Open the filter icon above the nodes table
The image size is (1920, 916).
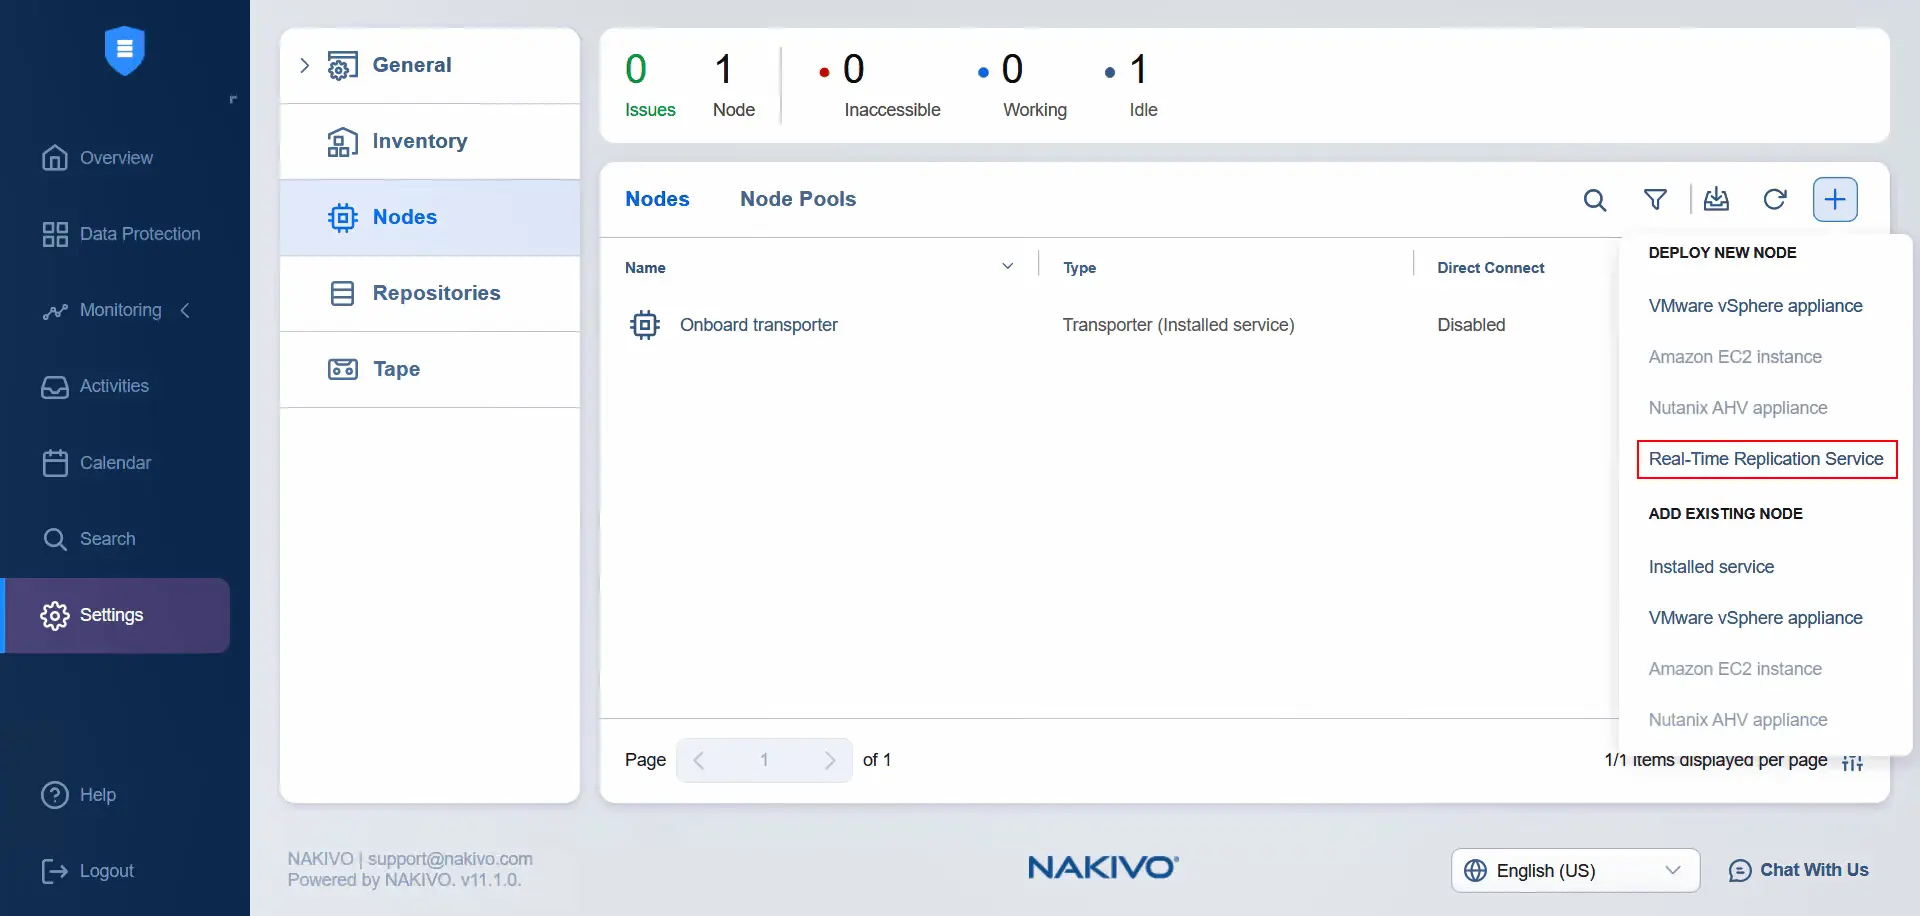tap(1656, 199)
